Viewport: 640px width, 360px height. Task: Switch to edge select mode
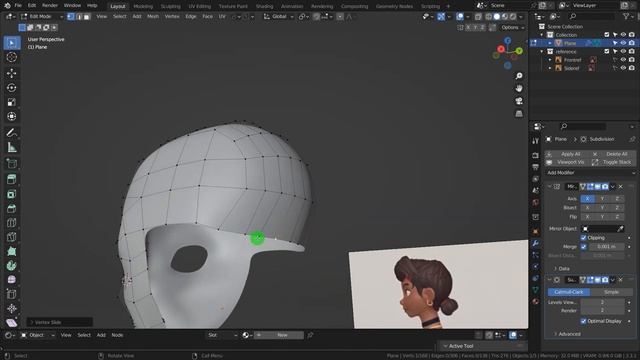(79, 17)
